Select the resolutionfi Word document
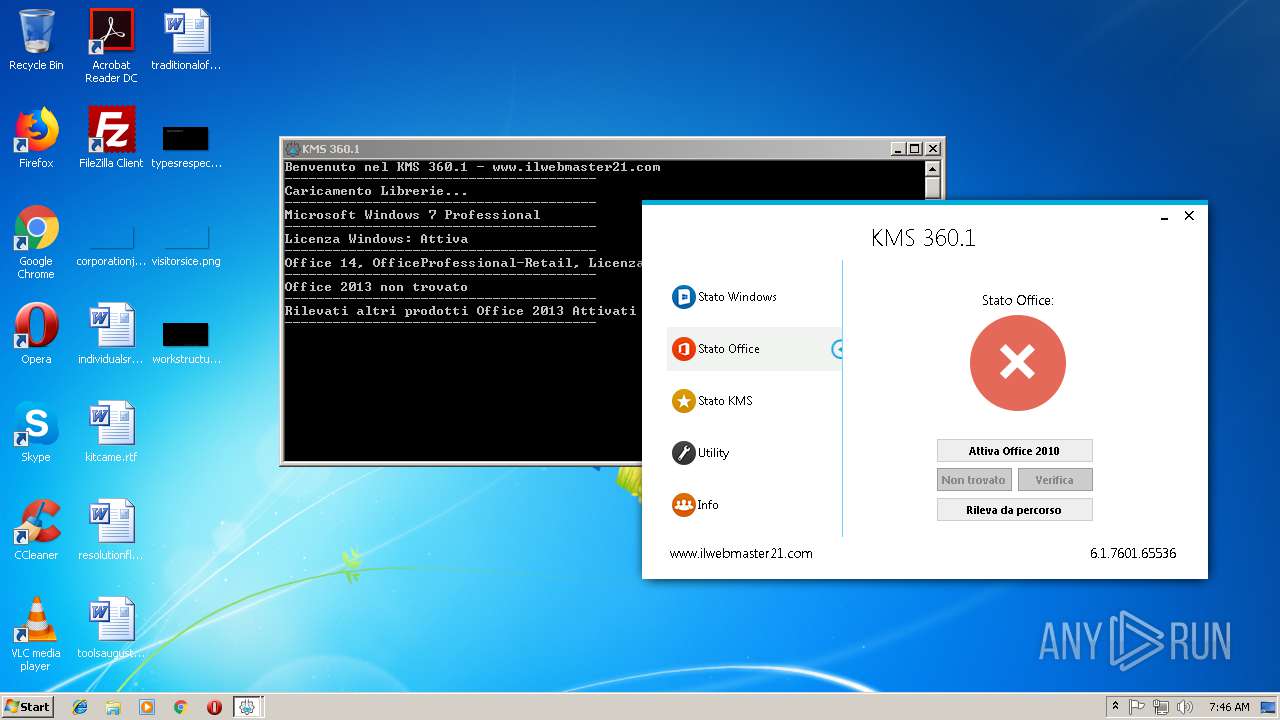The width and height of the screenshot is (1280, 720). (111, 530)
